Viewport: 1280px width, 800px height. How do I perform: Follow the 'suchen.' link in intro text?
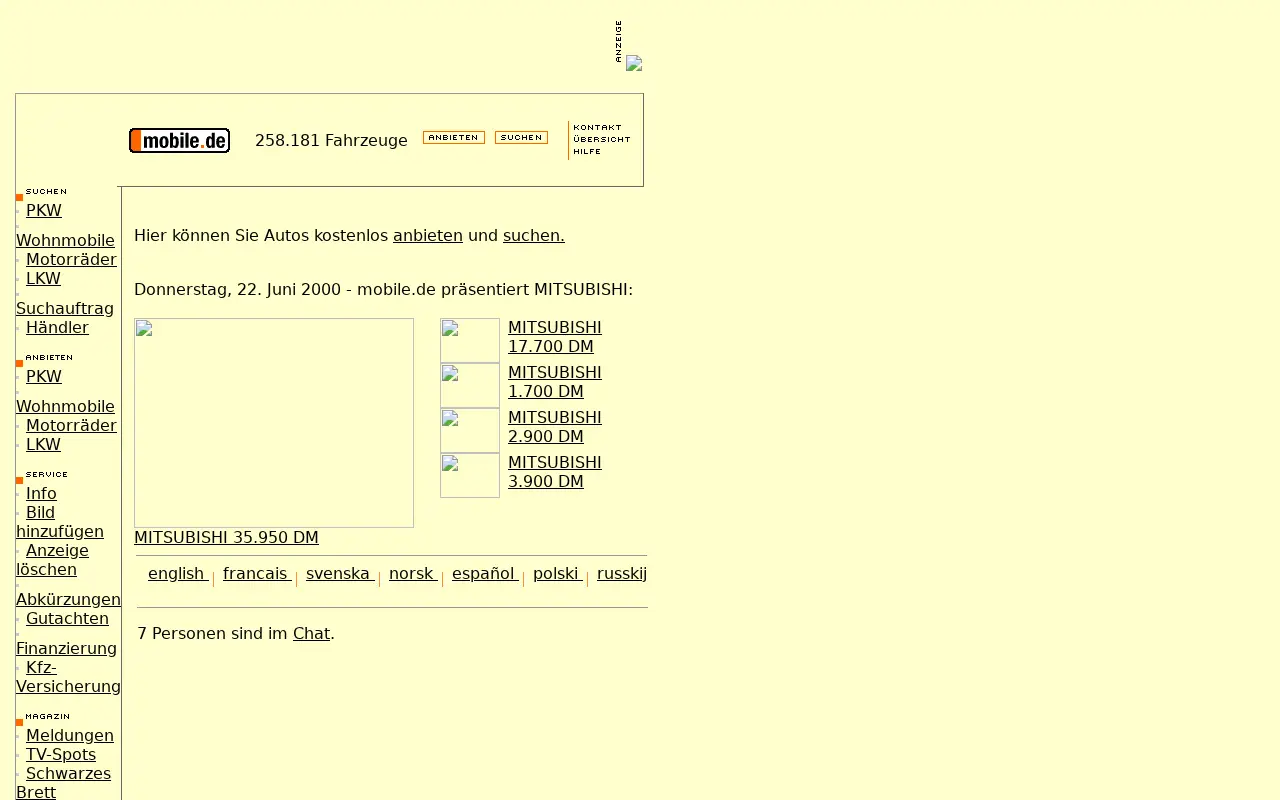(x=534, y=236)
